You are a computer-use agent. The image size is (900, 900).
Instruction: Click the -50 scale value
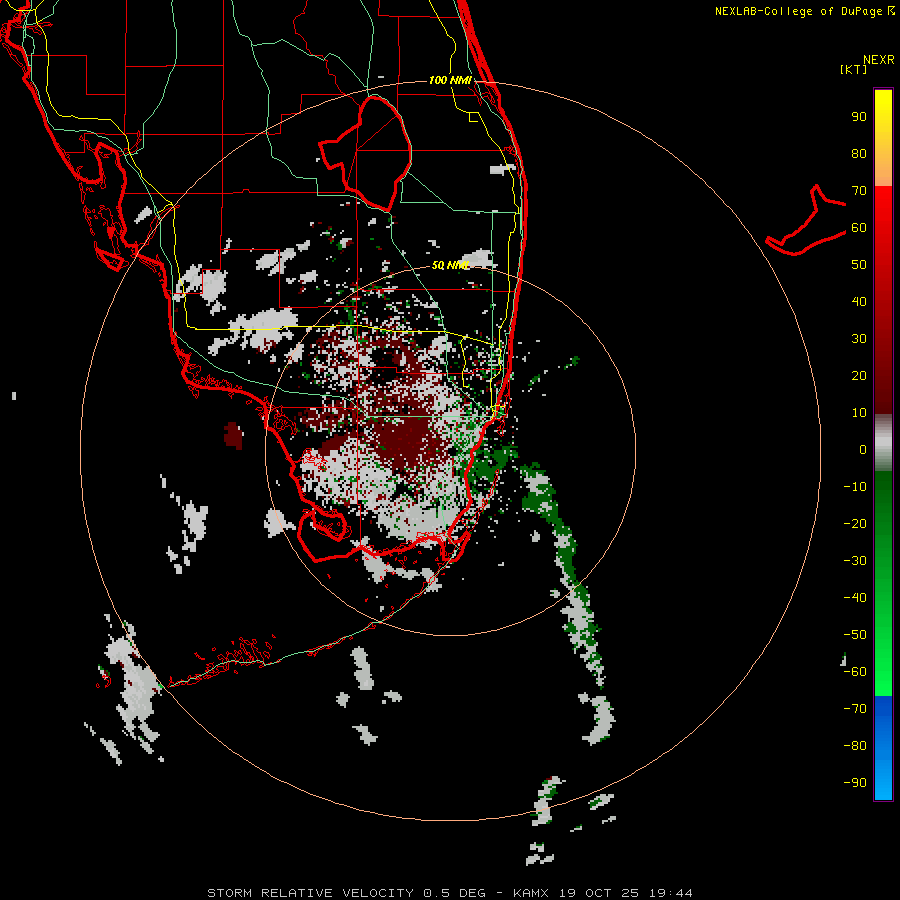click(855, 635)
